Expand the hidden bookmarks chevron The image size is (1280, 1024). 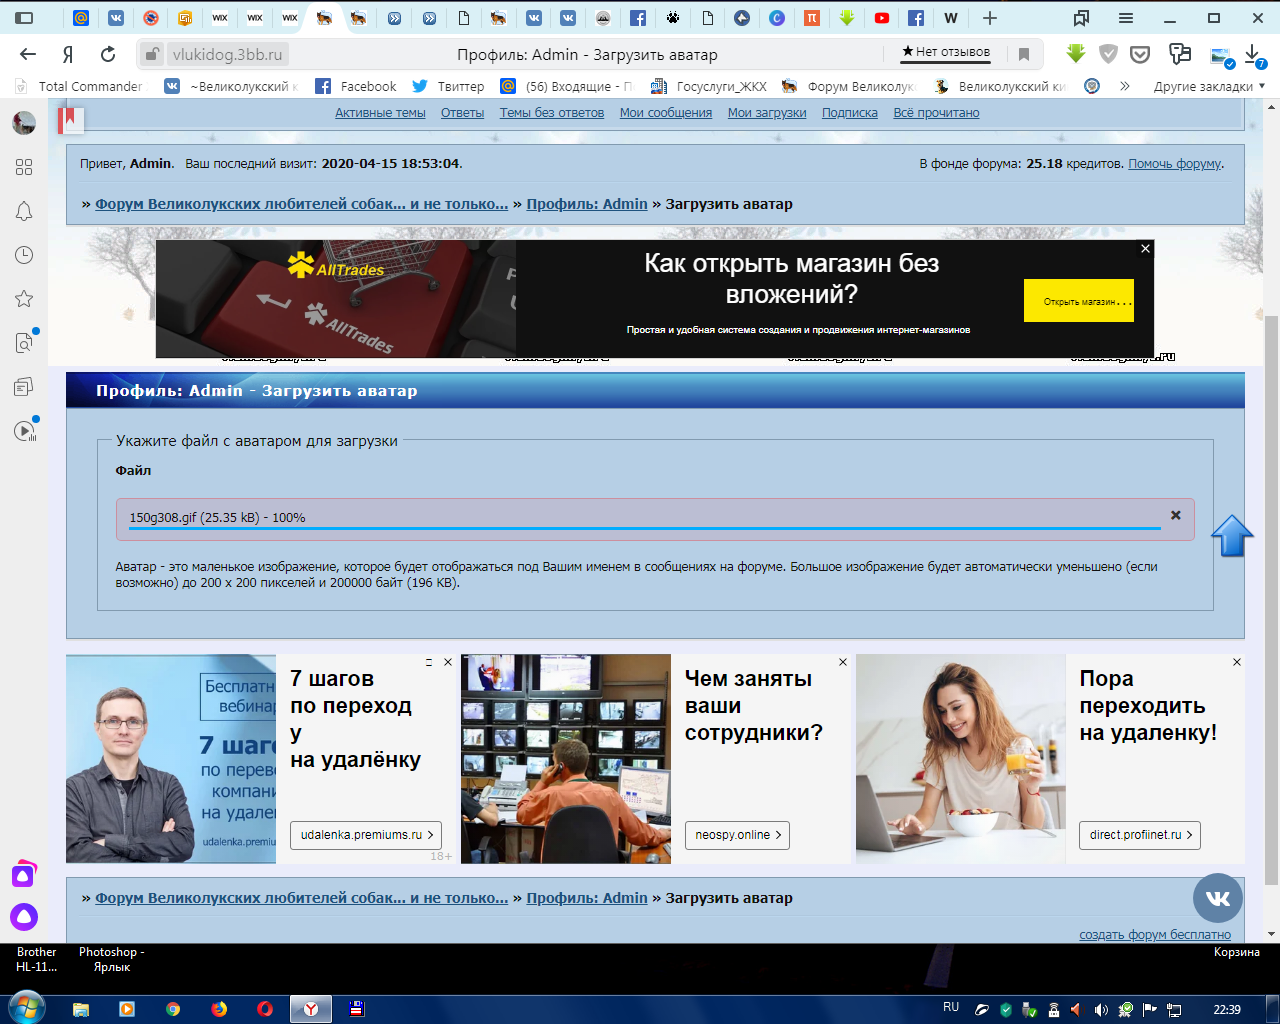coord(1125,86)
